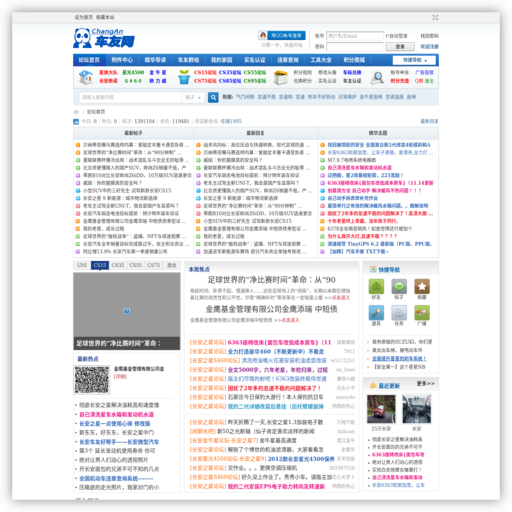Viewport: 512px width, 512px height.
Task: Open 违章查询 in the nav bar
Action: point(288,60)
